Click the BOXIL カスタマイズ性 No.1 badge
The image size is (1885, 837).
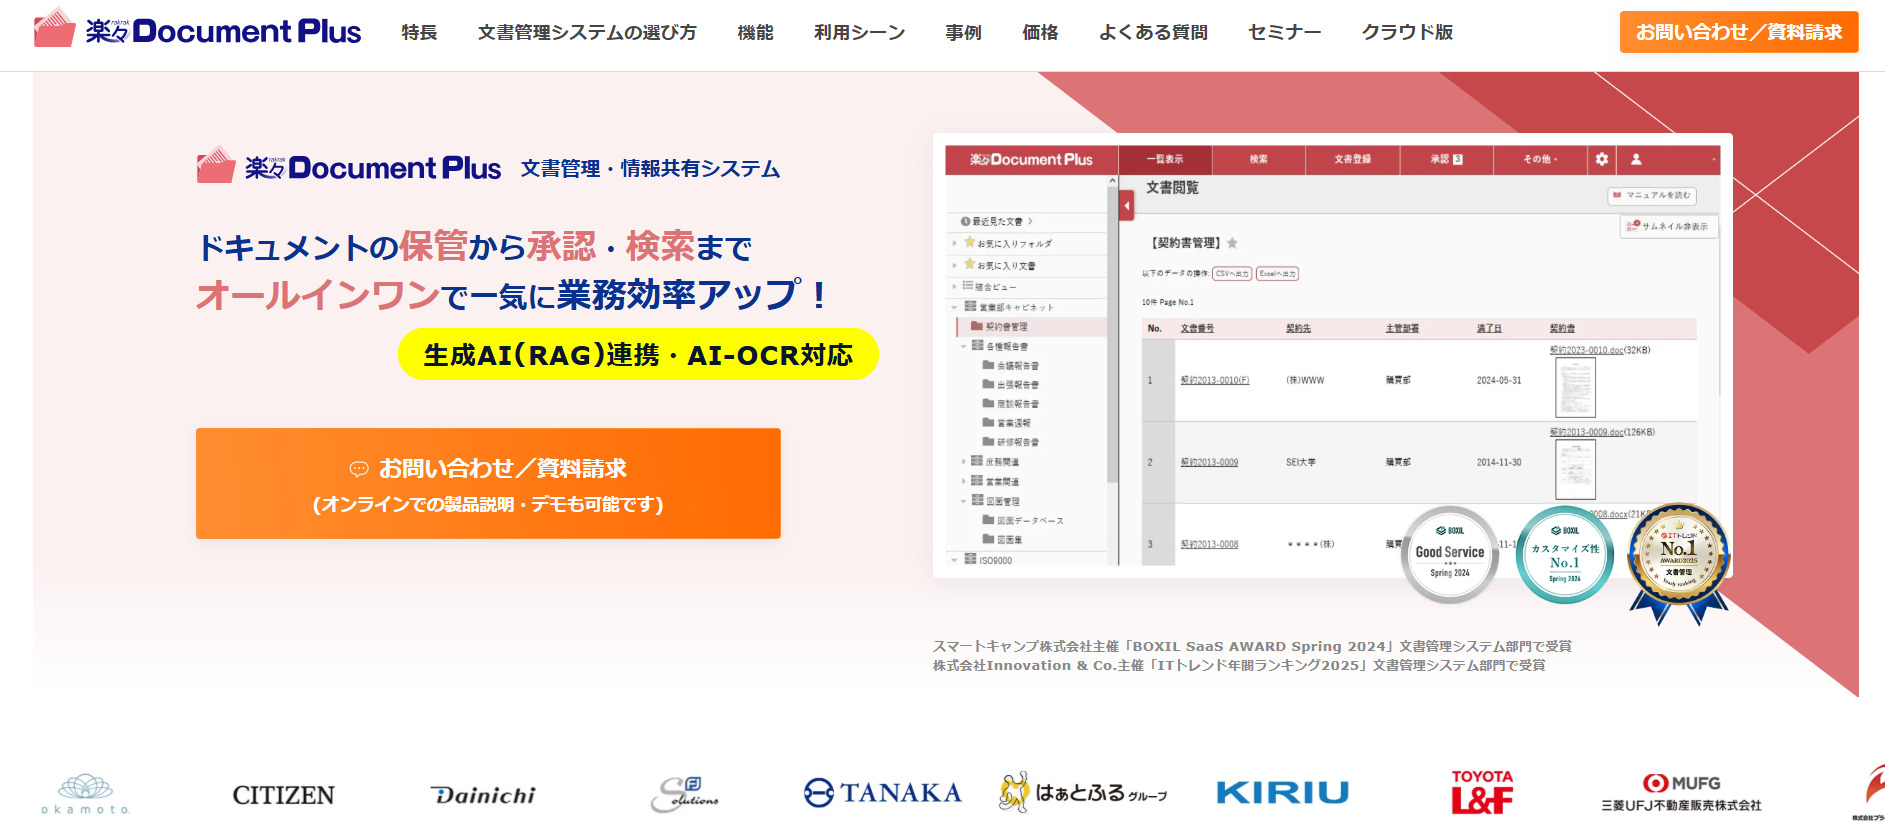click(1565, 554)
